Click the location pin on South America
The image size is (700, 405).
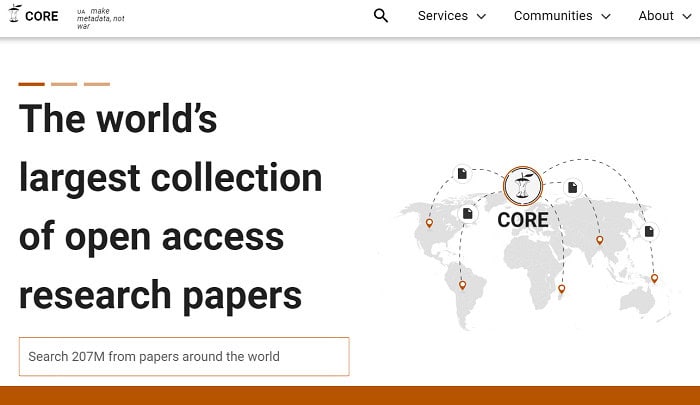point(462,285)
